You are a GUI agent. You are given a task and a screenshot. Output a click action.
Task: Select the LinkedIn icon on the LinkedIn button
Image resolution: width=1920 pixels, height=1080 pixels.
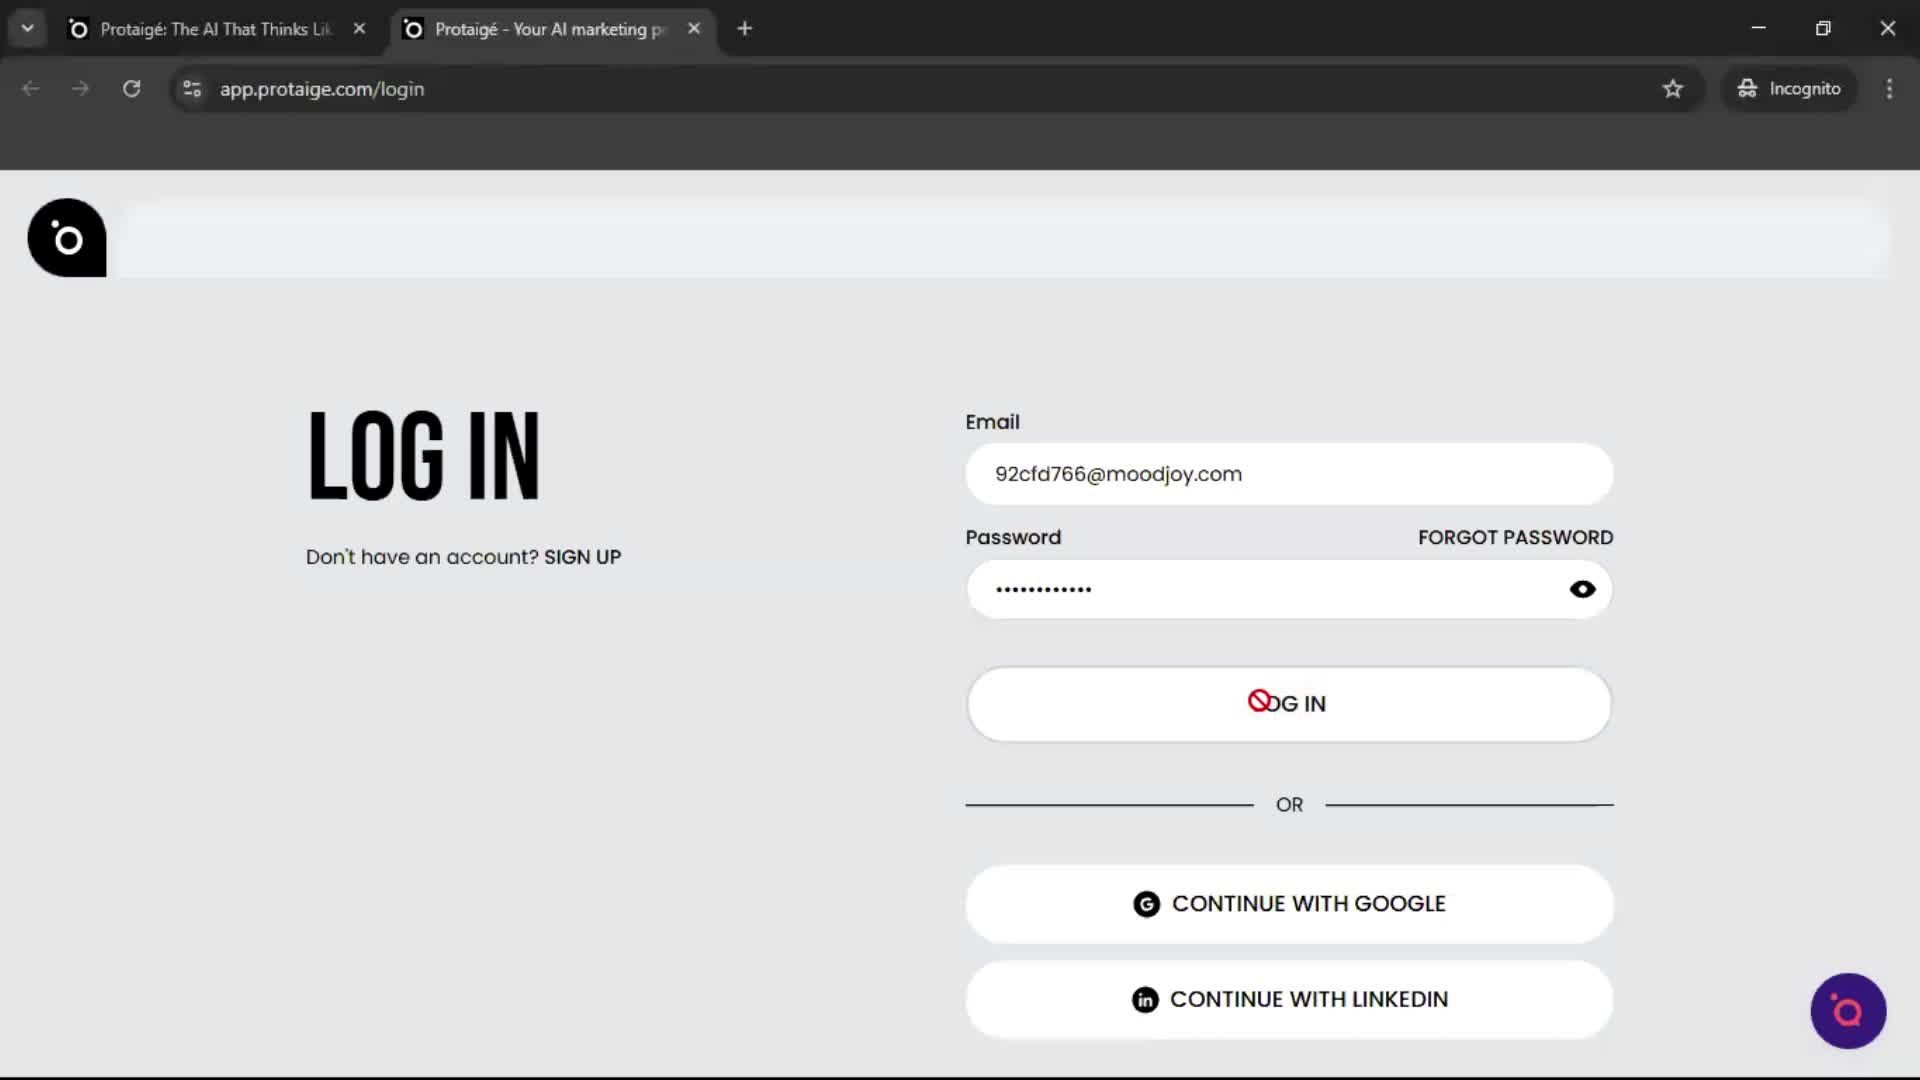click(1144, 999)
